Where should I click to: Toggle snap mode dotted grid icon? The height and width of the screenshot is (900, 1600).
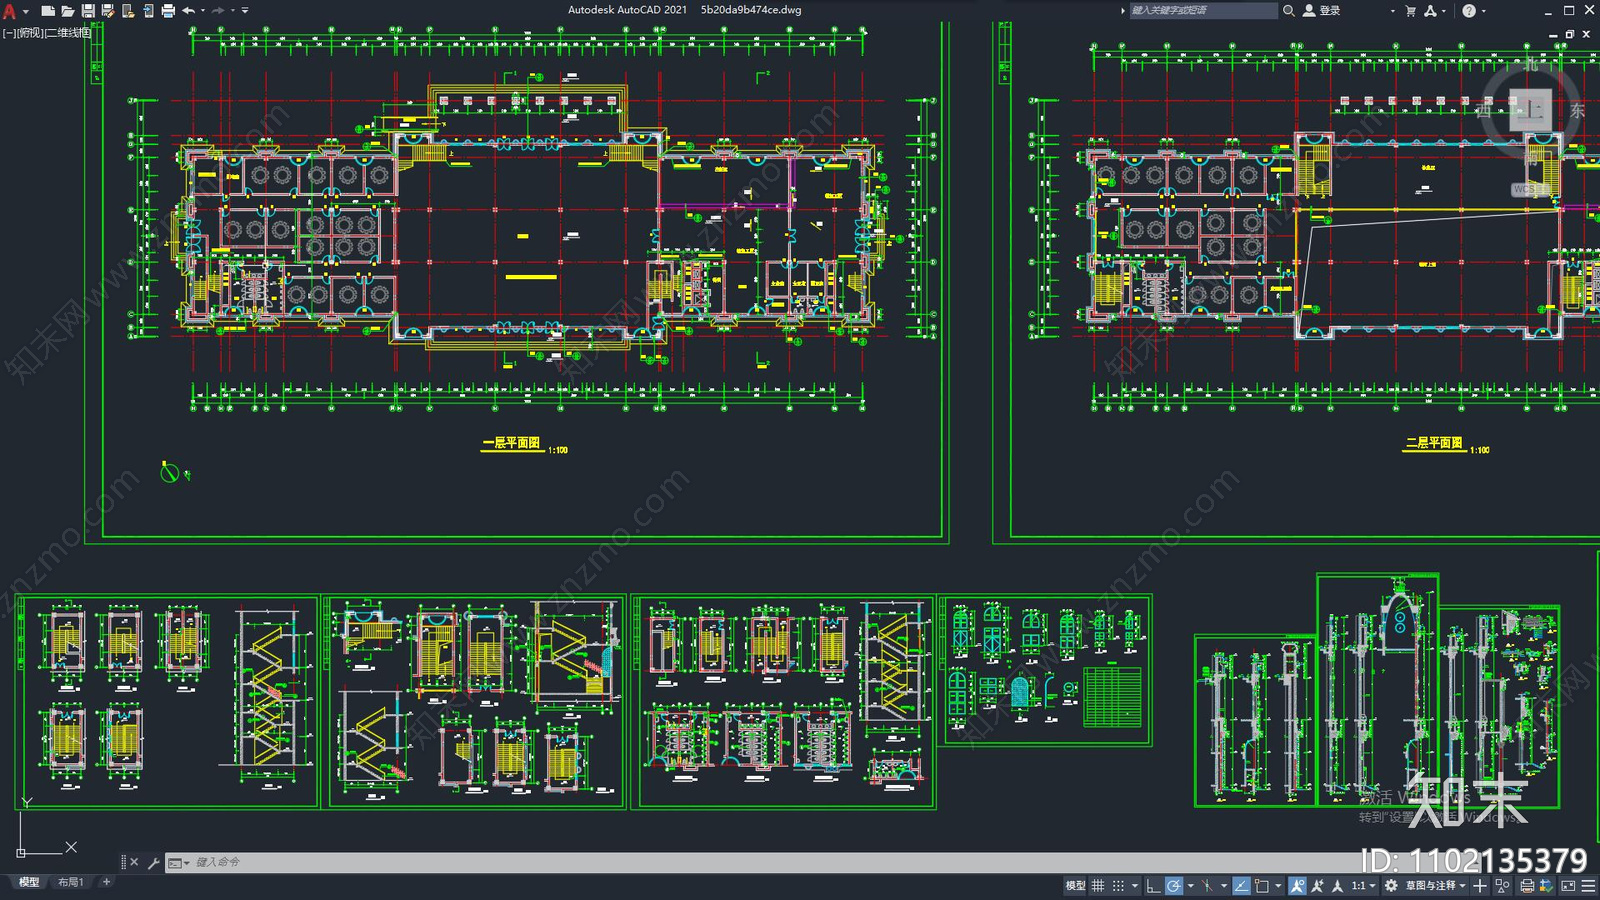1118,886
